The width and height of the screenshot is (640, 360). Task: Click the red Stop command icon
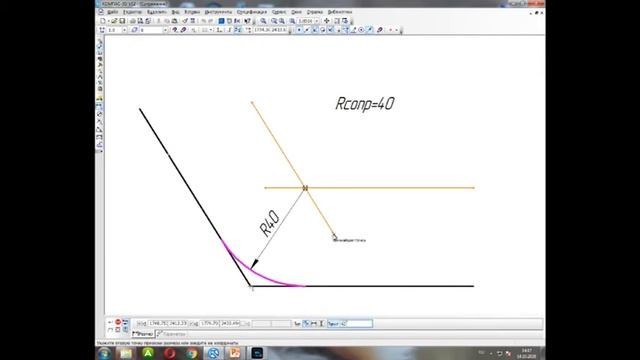click(x=118, y=322)
